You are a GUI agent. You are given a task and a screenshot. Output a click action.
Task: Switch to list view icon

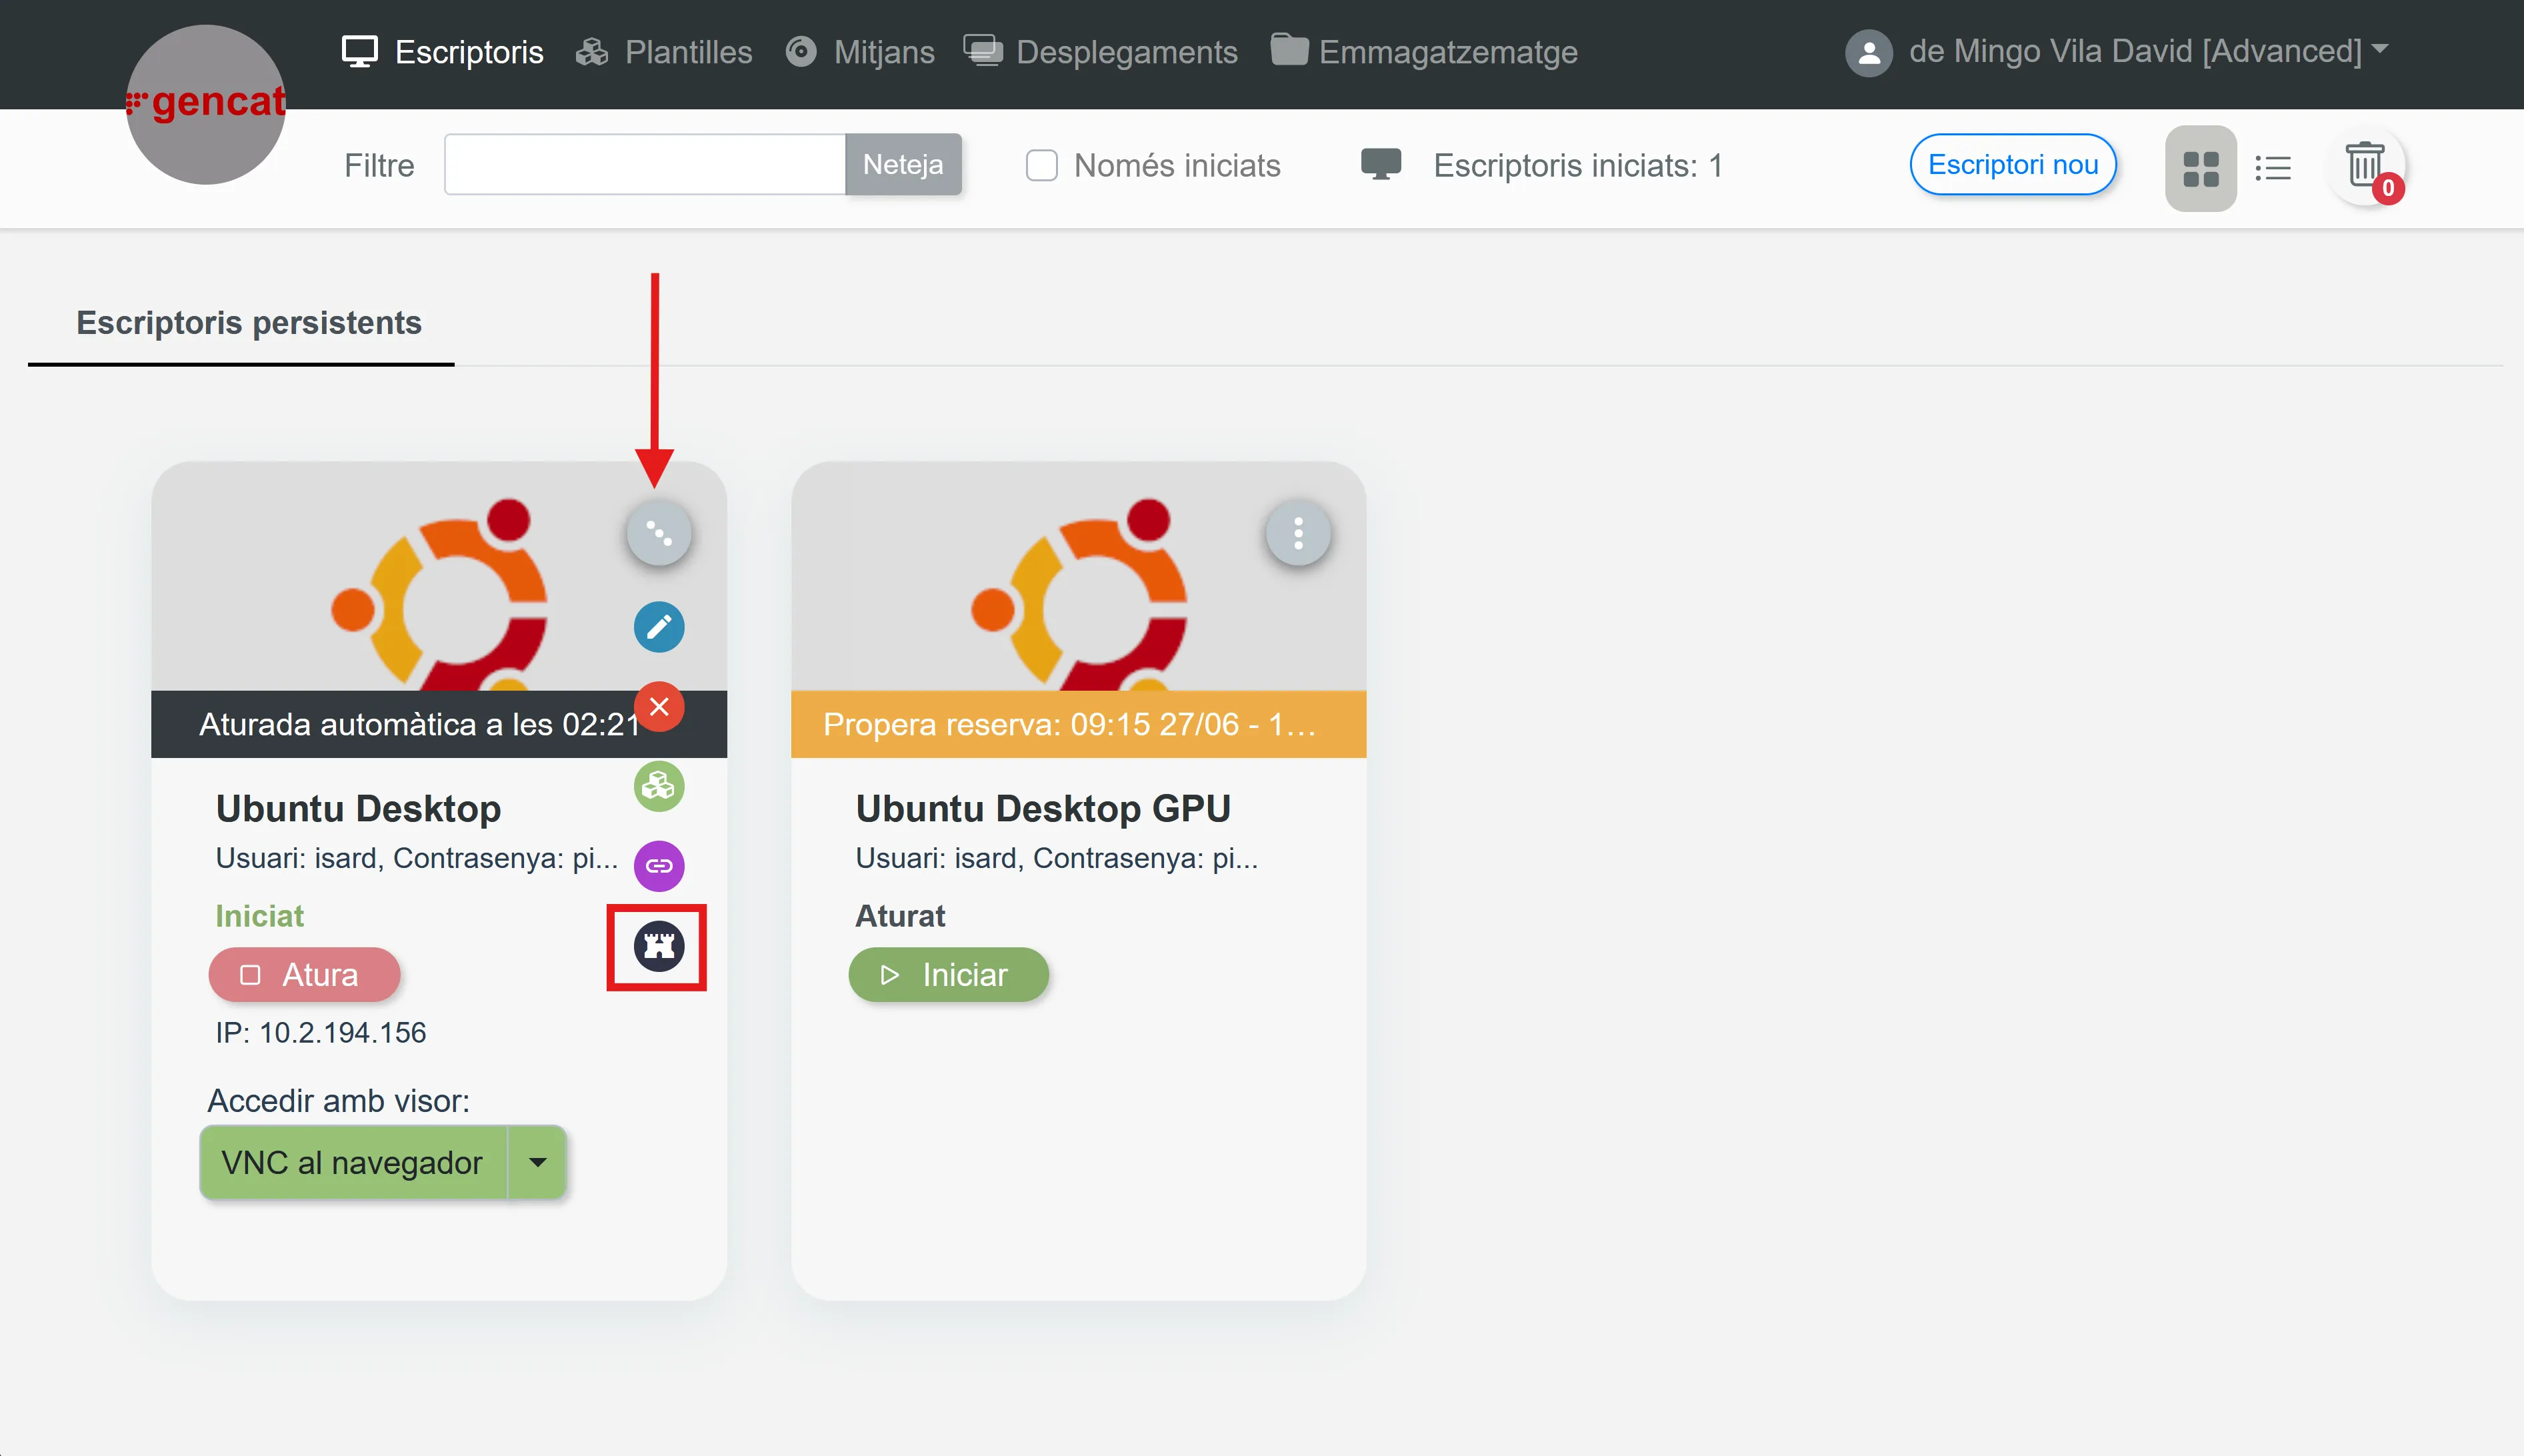pos(2273,168)
